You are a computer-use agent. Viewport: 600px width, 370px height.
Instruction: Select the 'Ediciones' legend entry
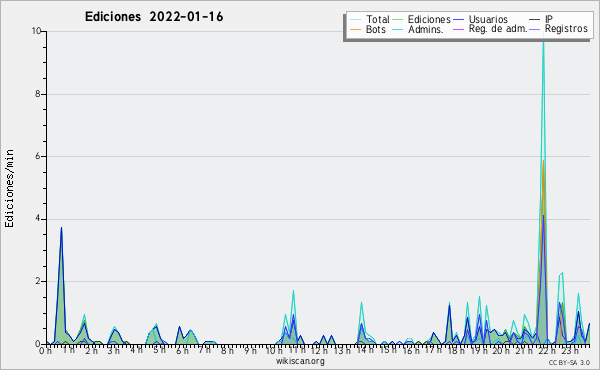(429, 19)
